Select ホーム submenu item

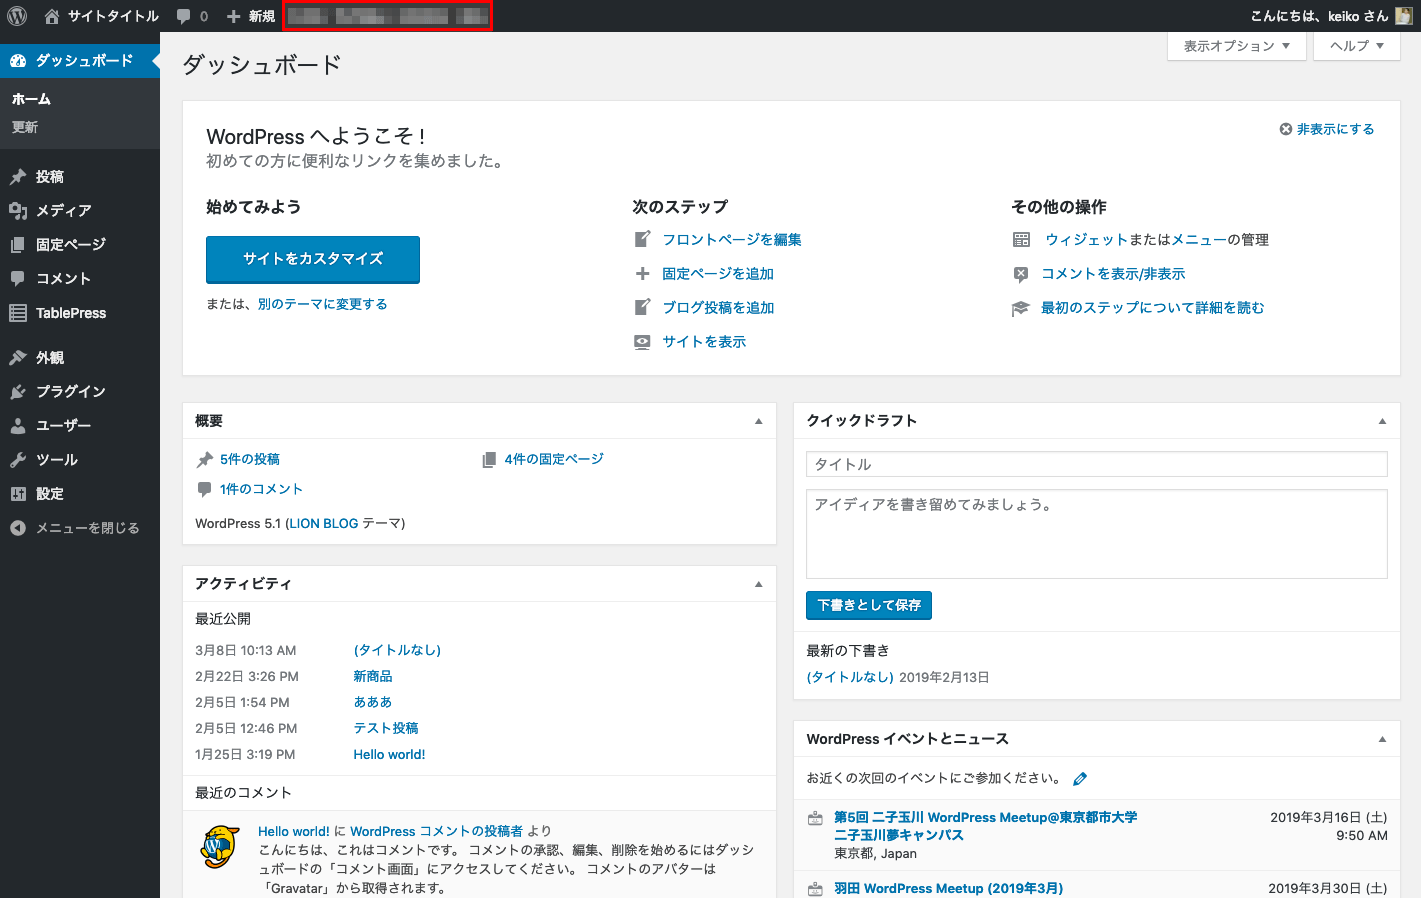coord(31,99)
